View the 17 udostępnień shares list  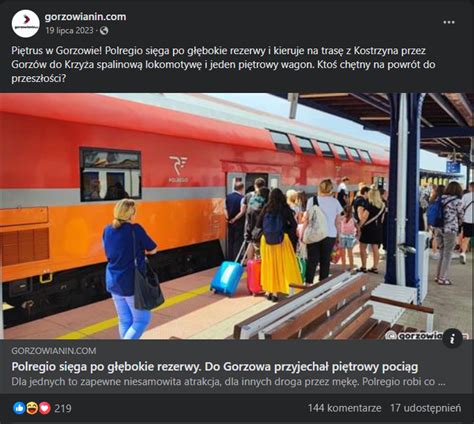426,408
